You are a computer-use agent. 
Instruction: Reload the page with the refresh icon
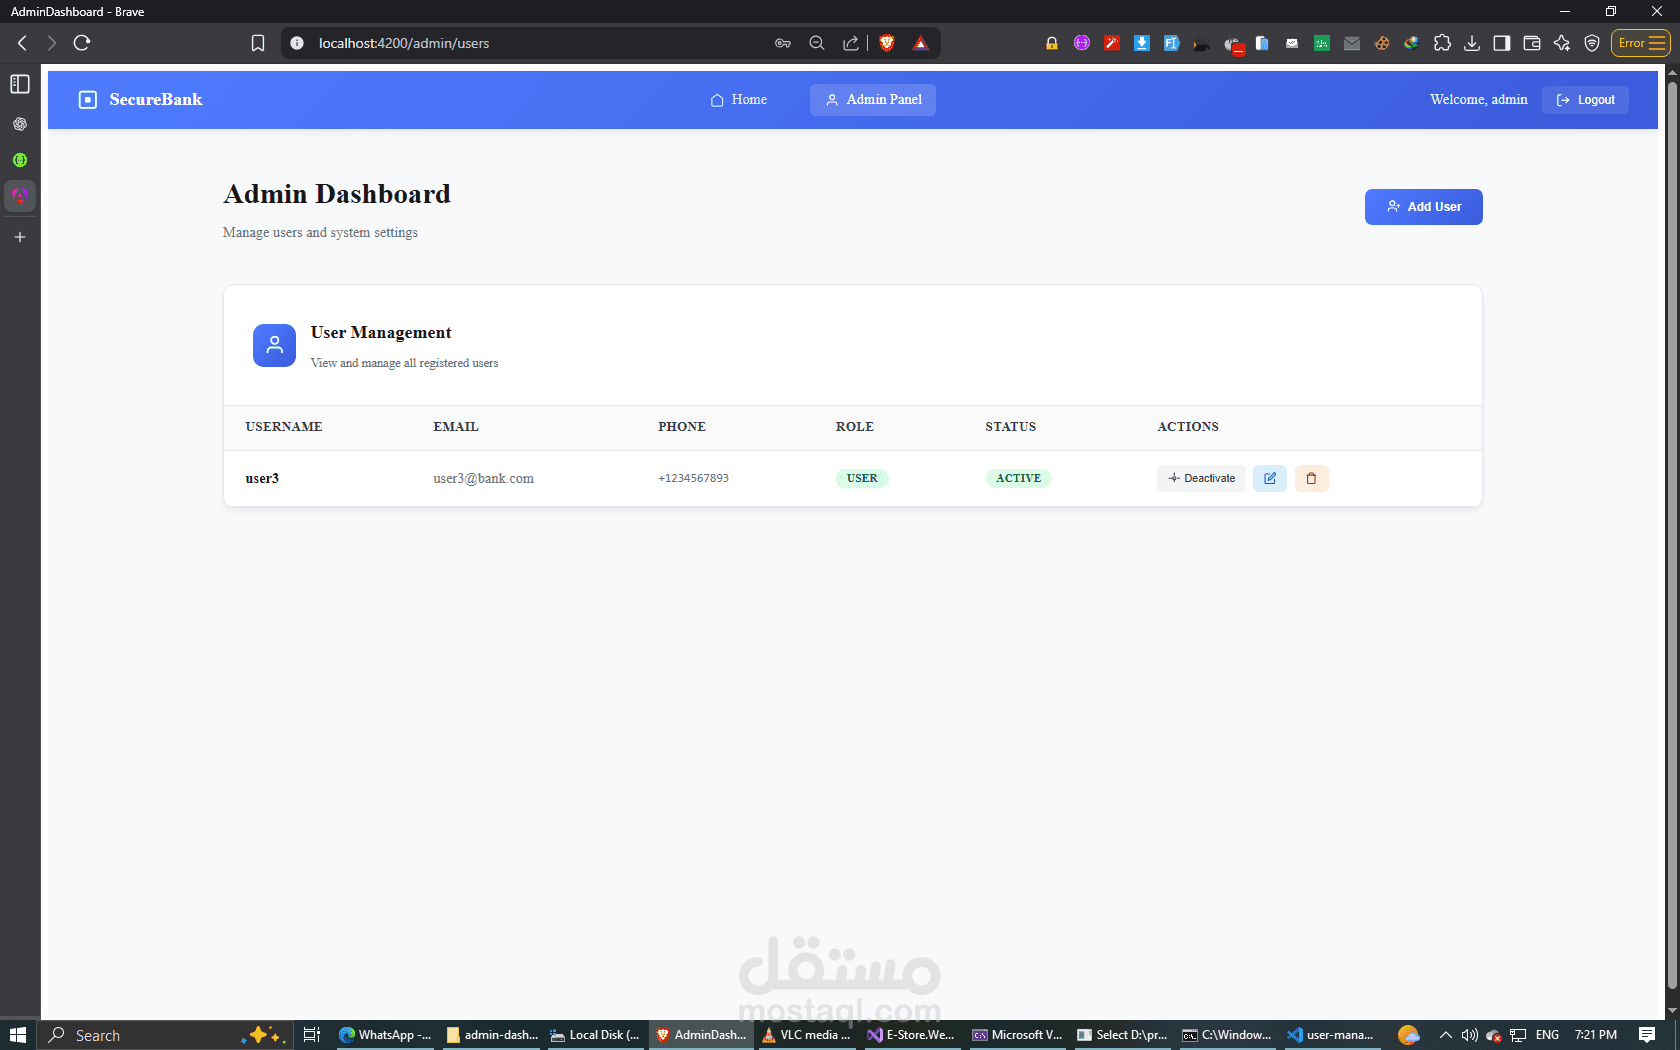coord(82,43)
